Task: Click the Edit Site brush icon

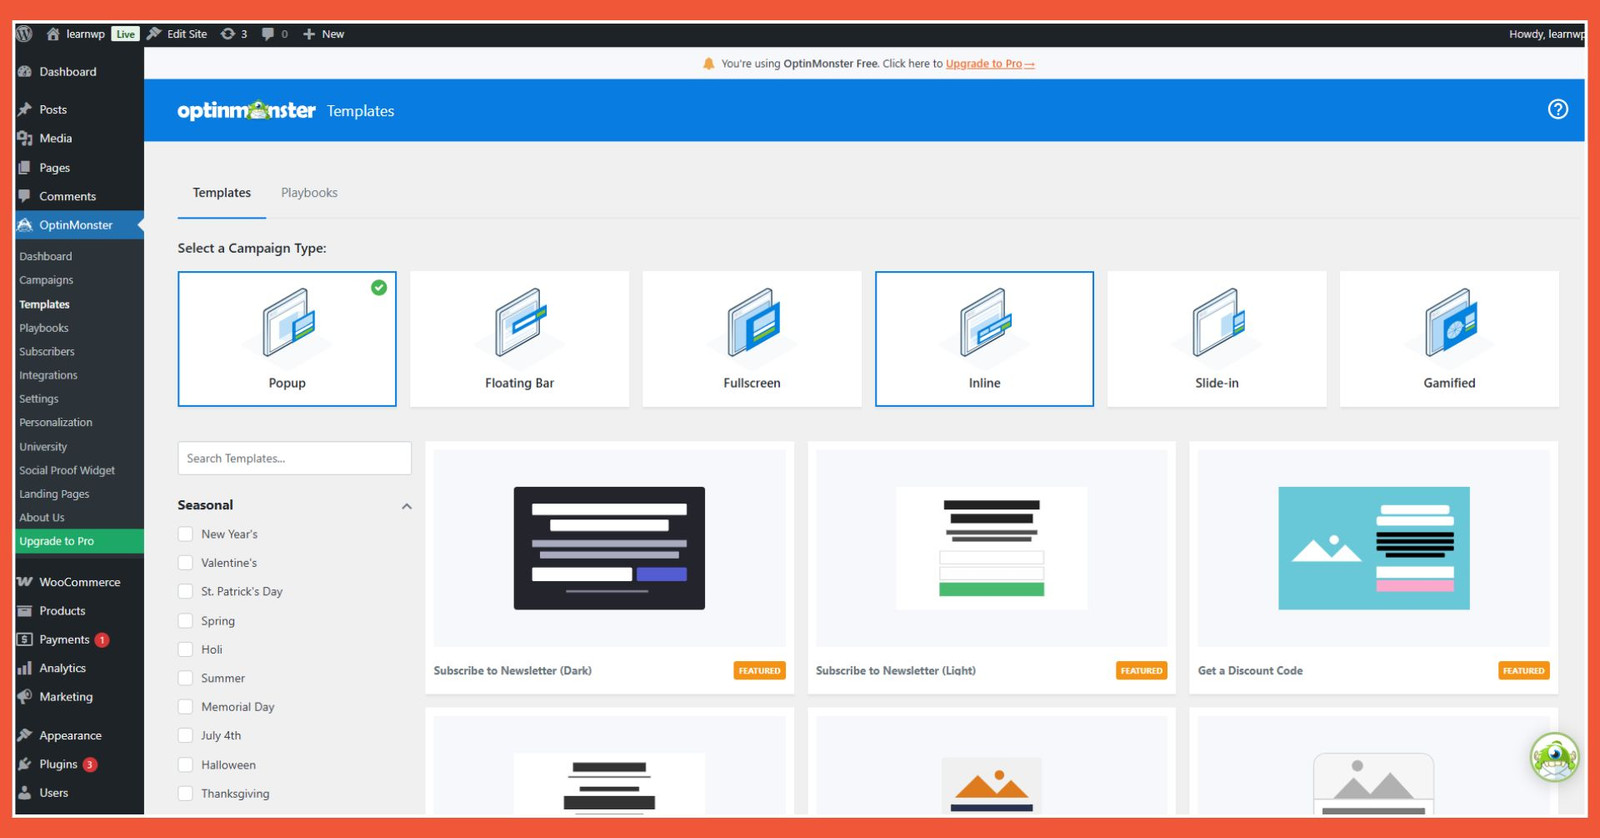Action: click(x=154, y=34)
